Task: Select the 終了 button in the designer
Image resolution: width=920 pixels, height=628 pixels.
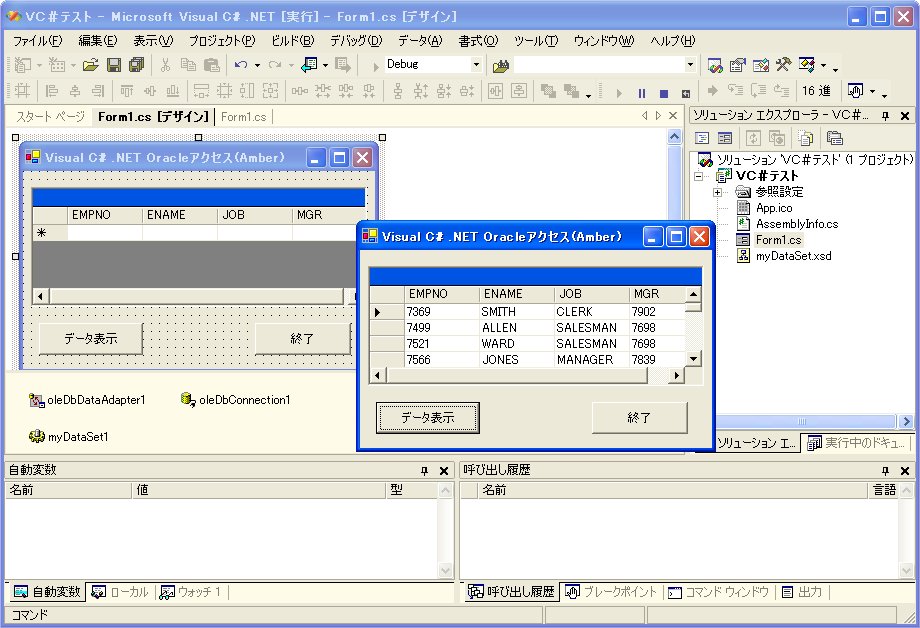Action: click(x=302, y=339)
